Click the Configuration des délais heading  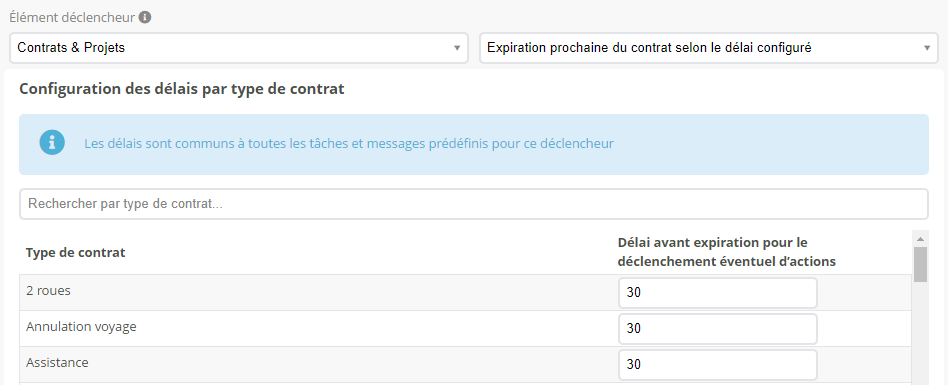tap(182, 89)
